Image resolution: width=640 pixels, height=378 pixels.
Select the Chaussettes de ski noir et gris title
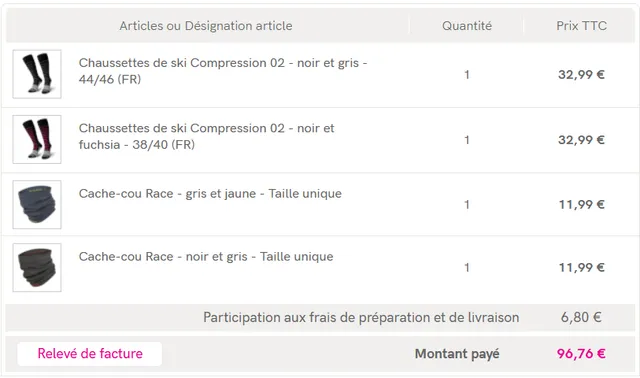pyautogui.click(x=223, y=71)
